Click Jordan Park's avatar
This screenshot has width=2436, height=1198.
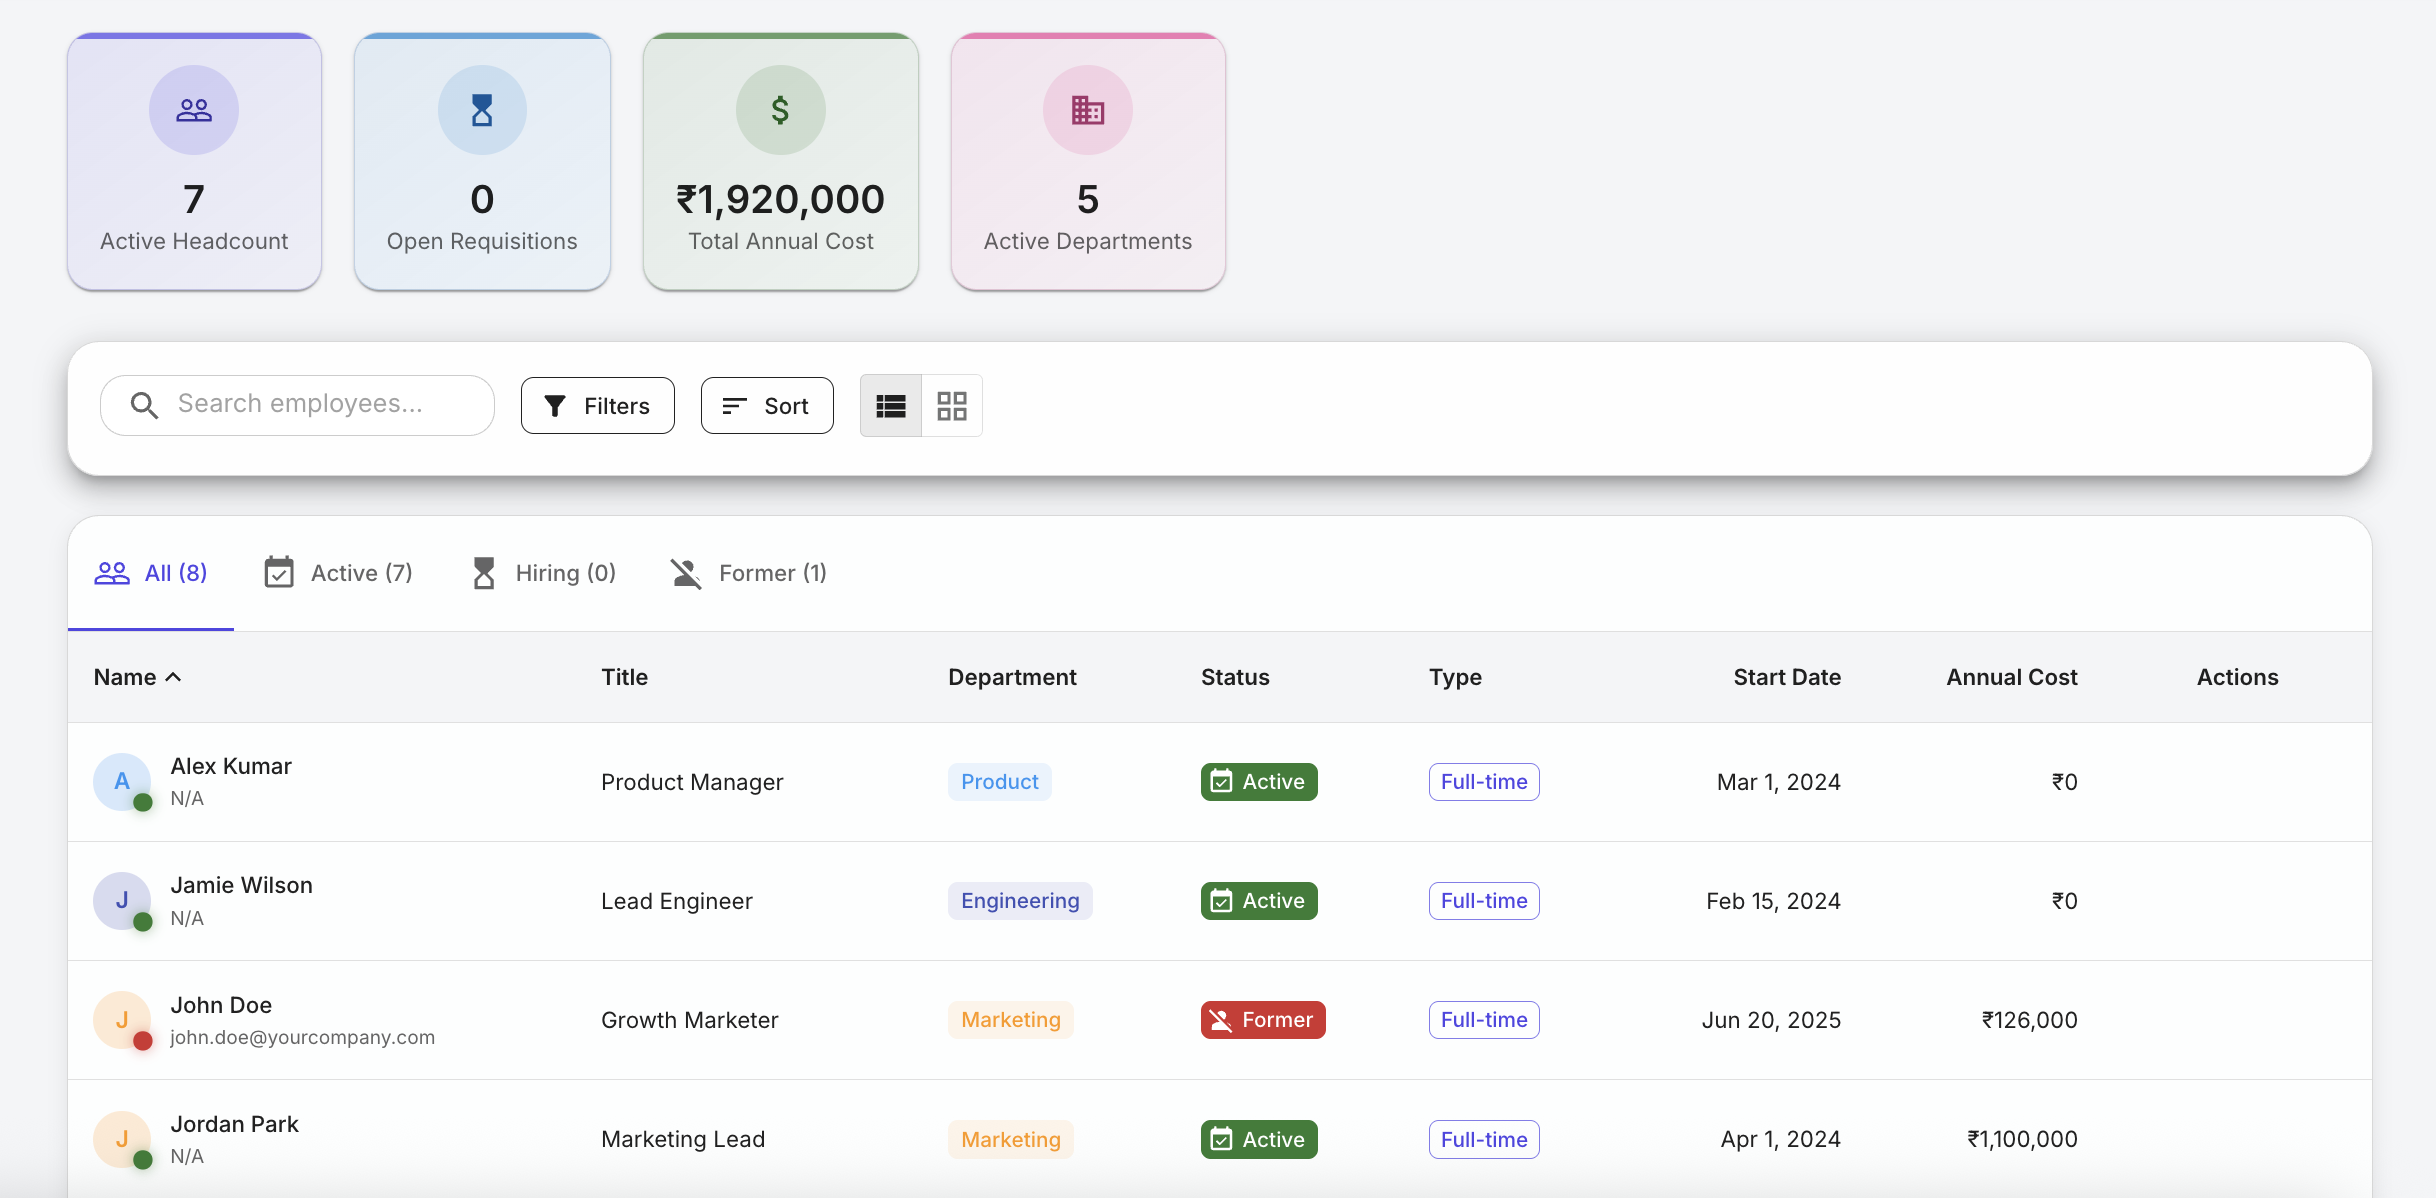click(x=122, y=1139)
